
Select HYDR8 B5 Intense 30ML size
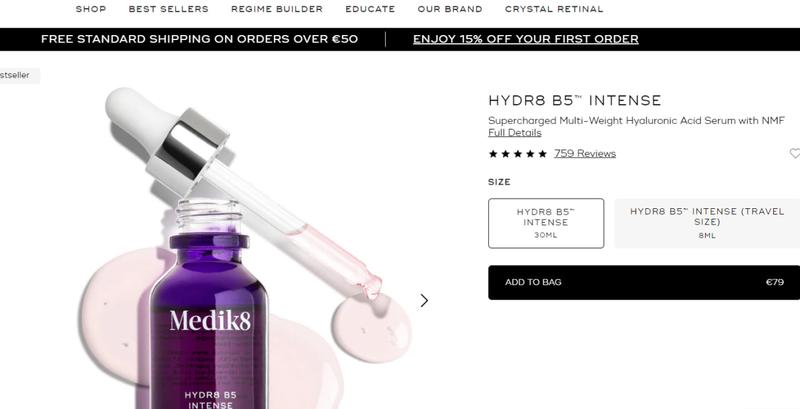click(x=546, y=223)
